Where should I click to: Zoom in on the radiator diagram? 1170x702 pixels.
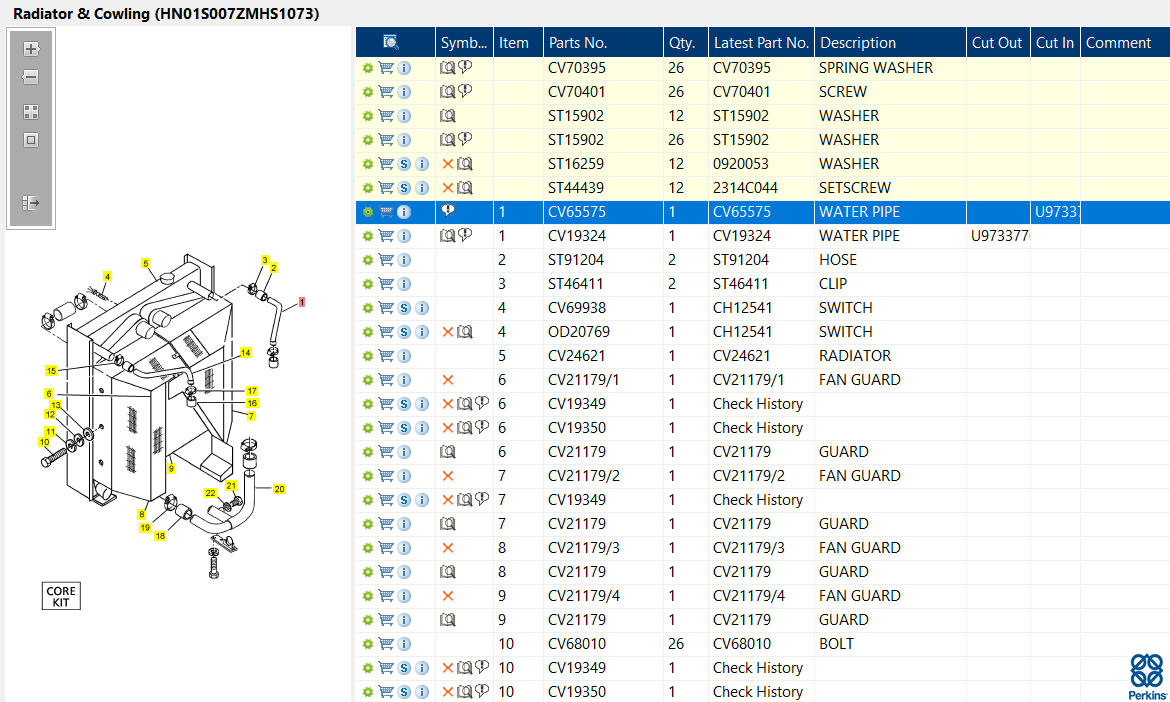click(x=31, y=49)
